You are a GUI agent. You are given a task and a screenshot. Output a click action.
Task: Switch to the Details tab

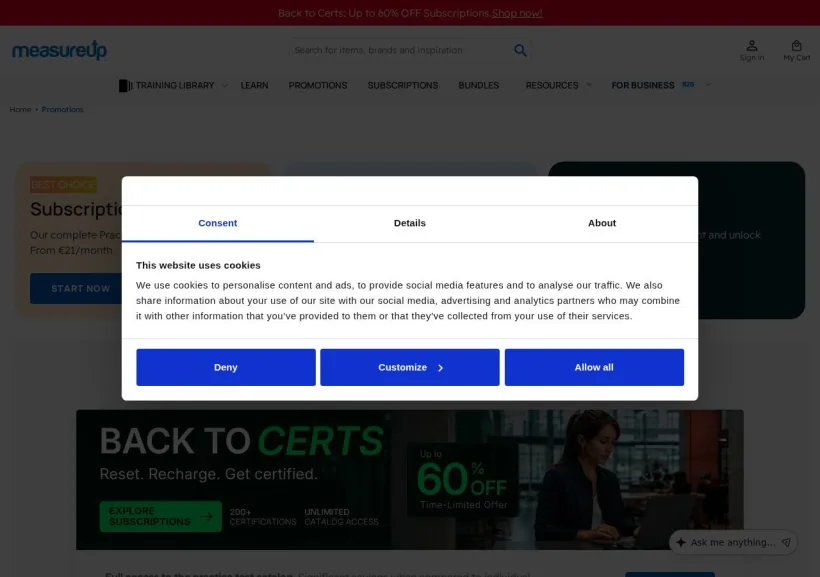[409, 223]
